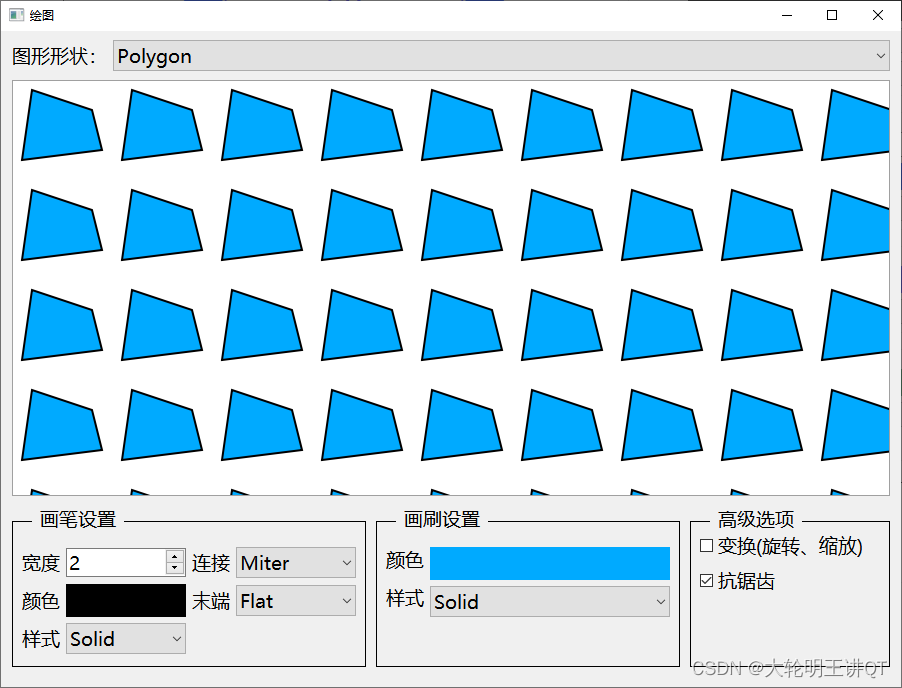902x688 pixels.
Task: Click the pen width spinner down arrow
Action: 174,568
